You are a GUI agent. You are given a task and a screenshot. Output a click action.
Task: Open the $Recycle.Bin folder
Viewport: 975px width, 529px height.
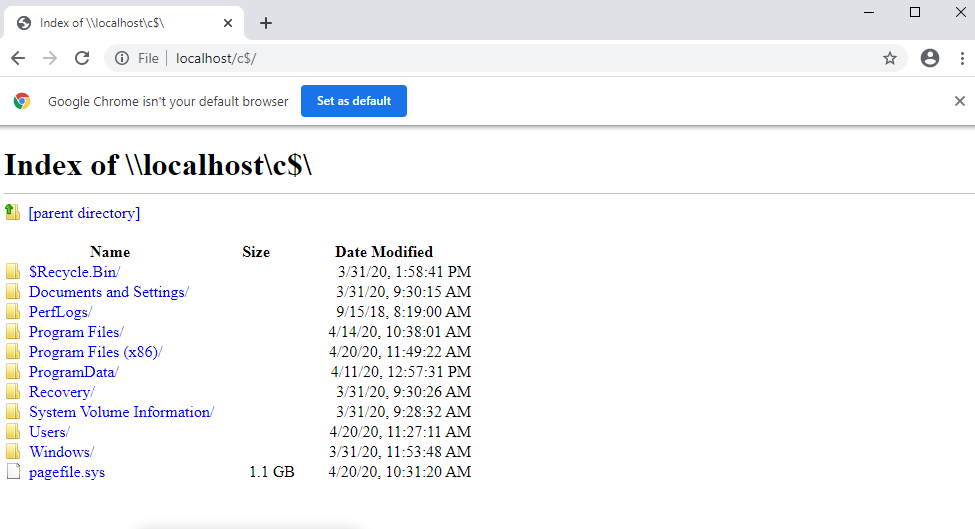(x=74, y=272)
